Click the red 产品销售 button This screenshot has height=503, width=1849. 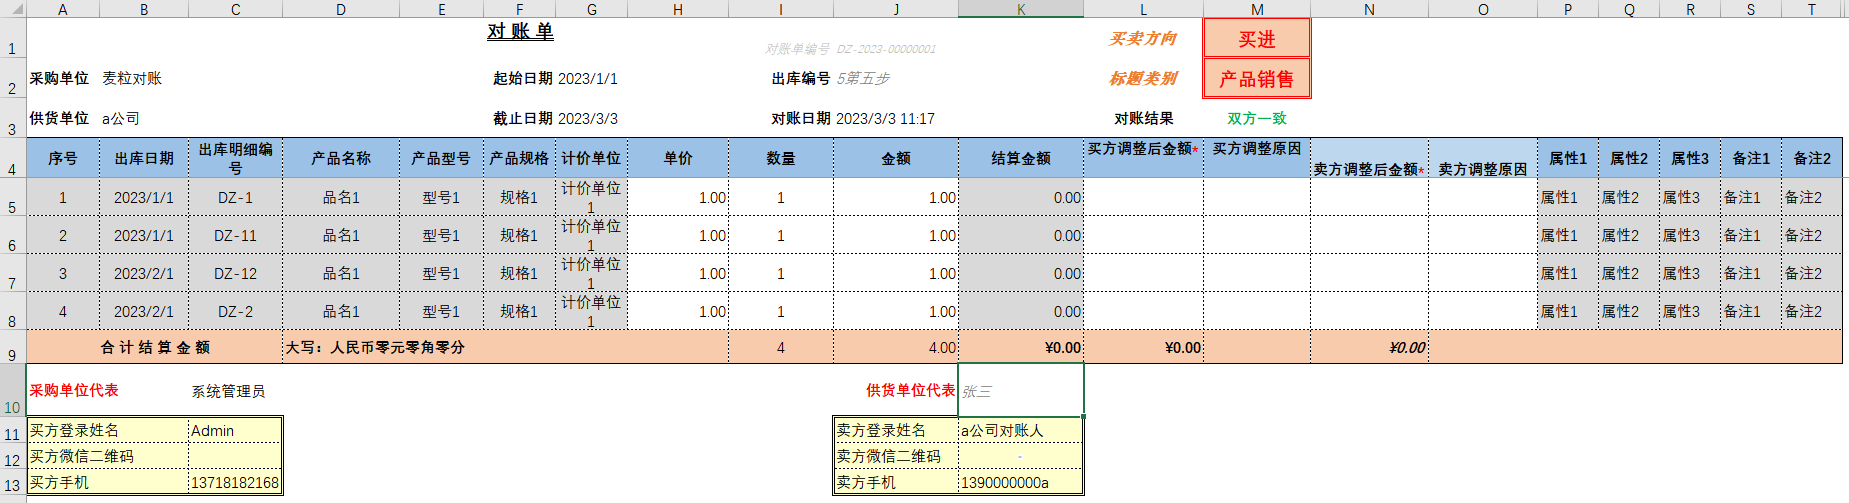pyautogui.click(x=1256, y=79)
